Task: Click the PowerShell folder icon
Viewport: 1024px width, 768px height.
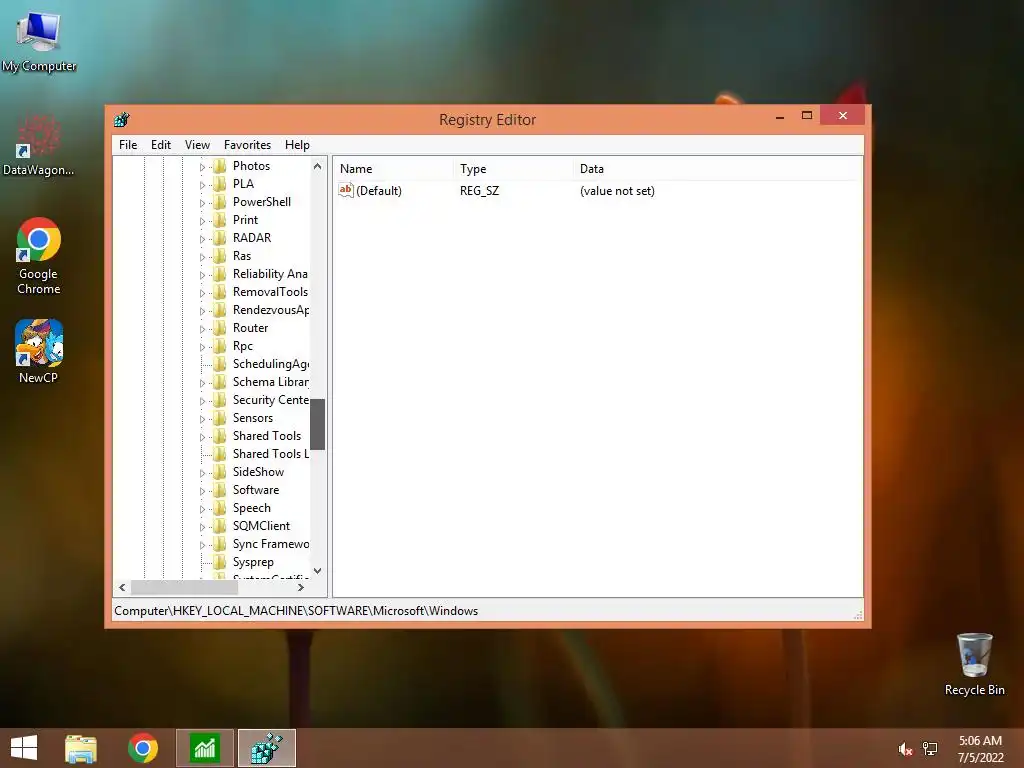Action: (220, 202)
